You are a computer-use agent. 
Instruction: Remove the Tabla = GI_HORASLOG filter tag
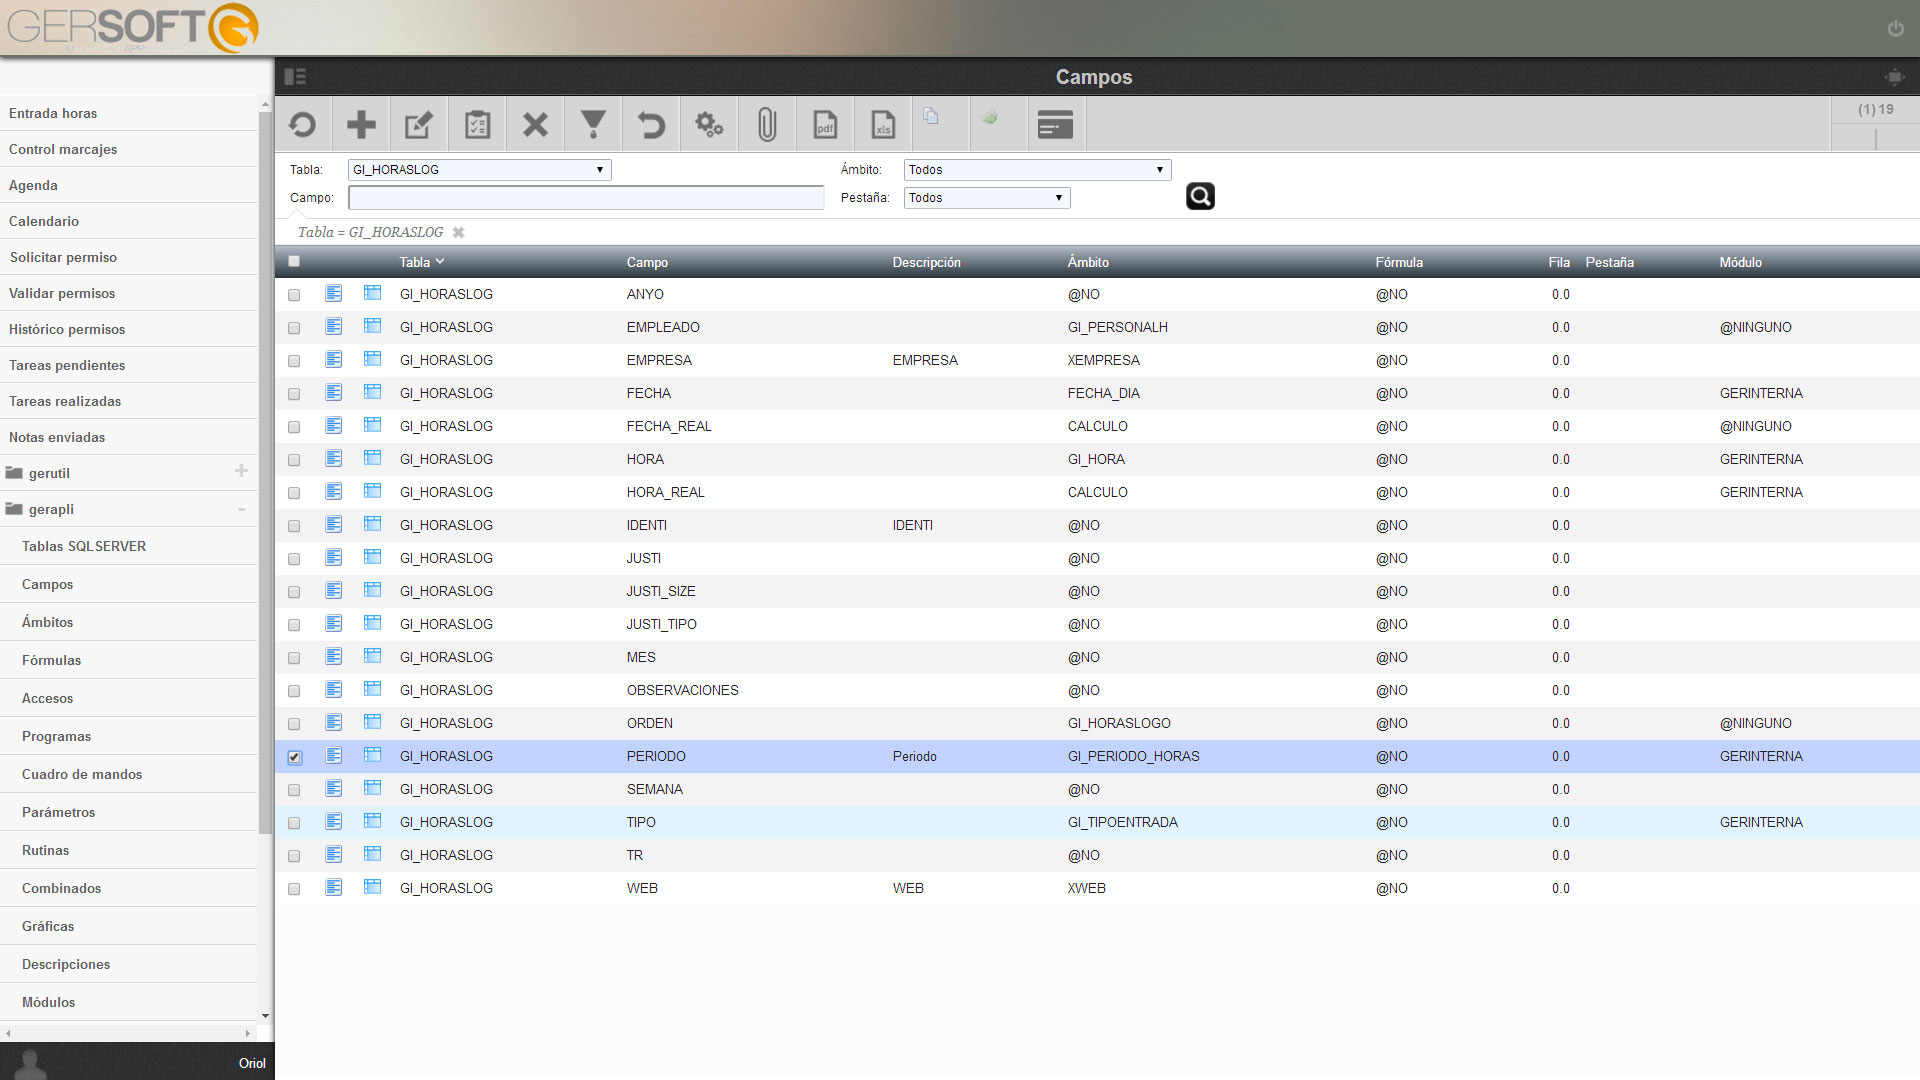click(x=458, y=232)
